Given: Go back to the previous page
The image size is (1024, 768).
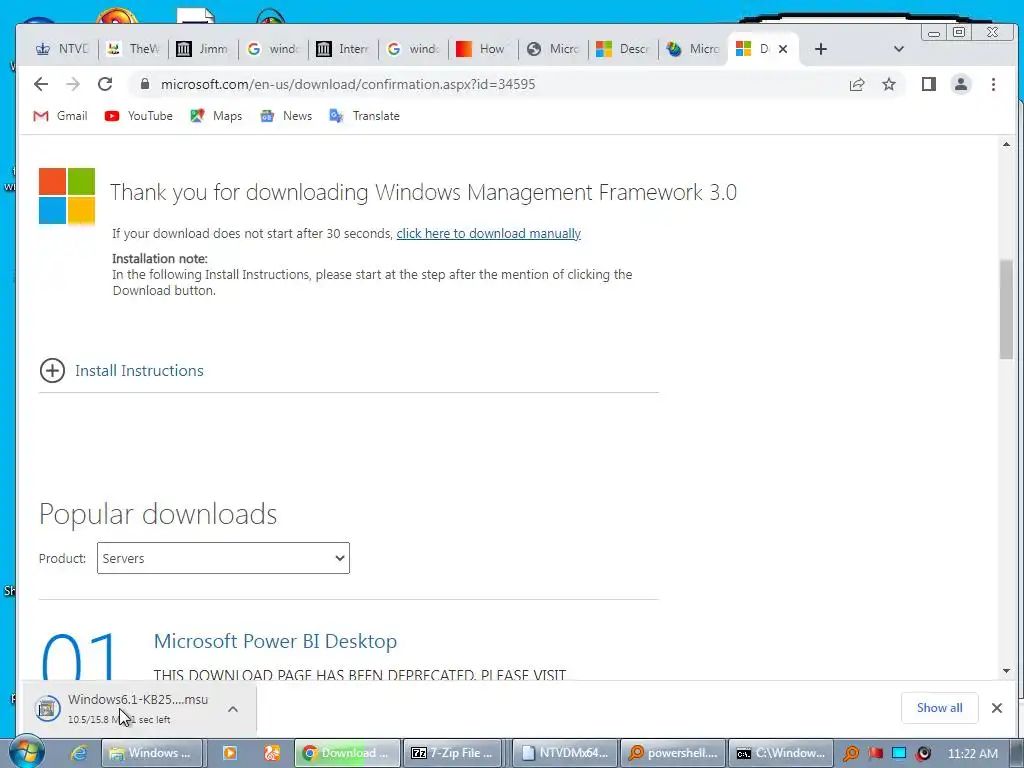Looking at the screenshot, I should pyautogui.click(x=41, y=84).
